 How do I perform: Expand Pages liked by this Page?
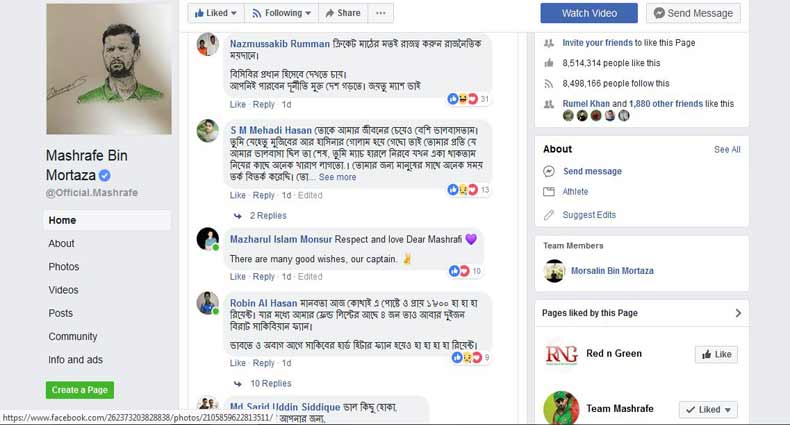[x=737, y=313]
